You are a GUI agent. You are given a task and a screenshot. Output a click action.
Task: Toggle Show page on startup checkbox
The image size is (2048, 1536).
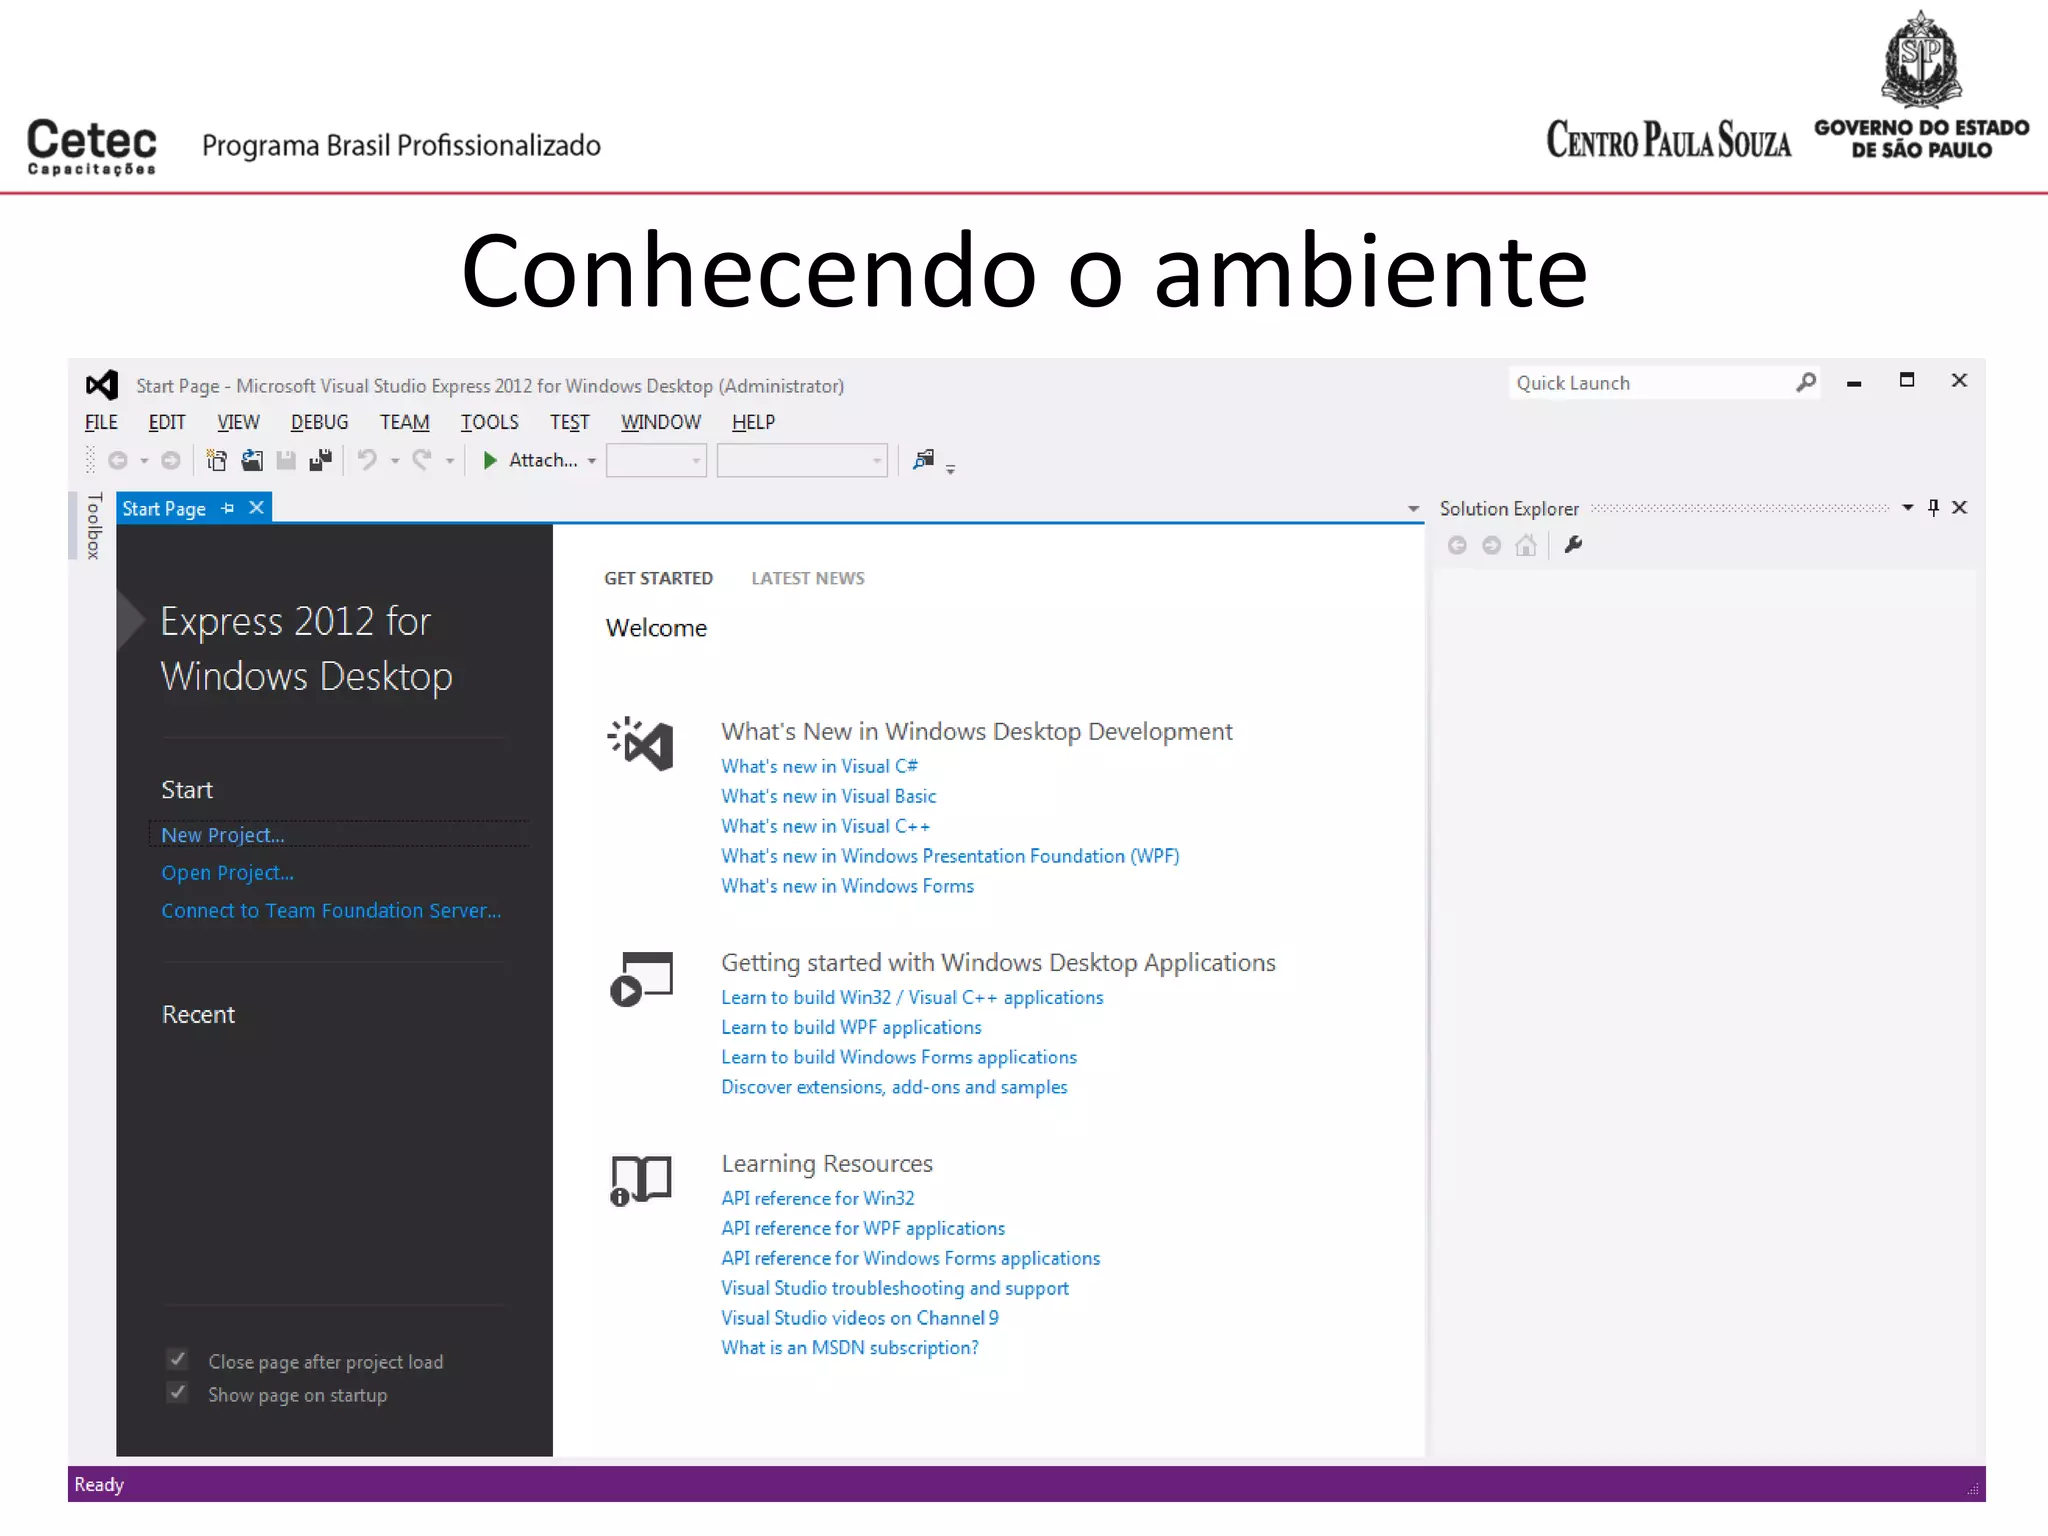pyautogui.click(x=178, y=1393)
